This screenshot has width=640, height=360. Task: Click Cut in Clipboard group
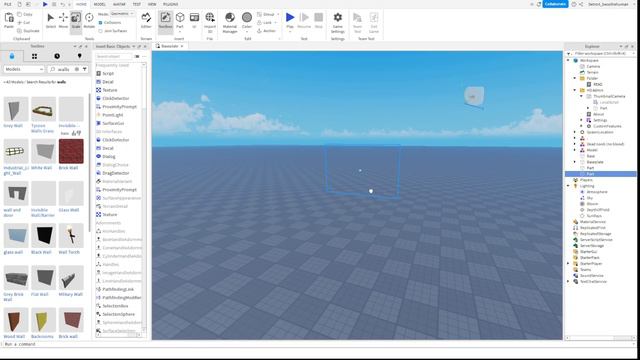pyautogui.click(x=24, y=22)
